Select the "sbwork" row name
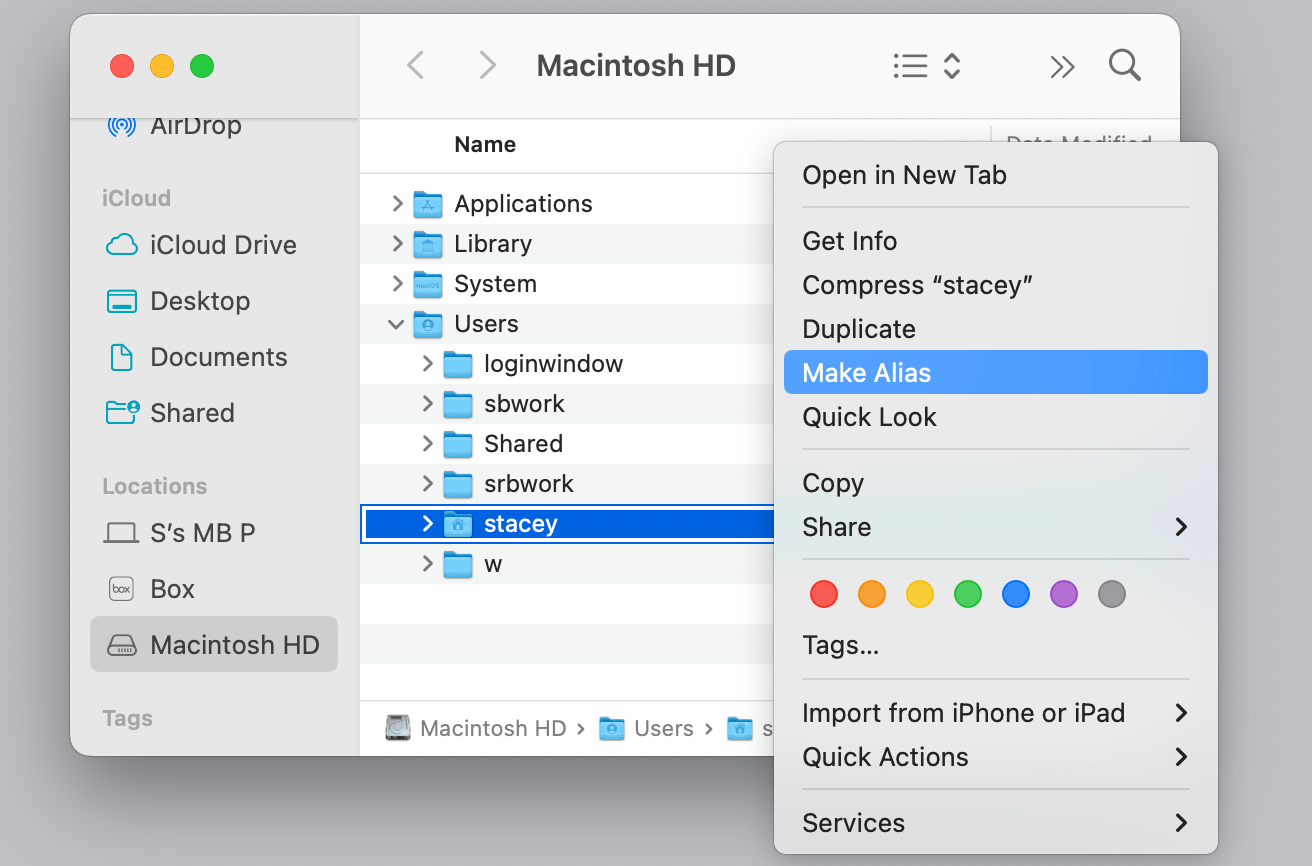Viewport: 1312px width, 866px height. (524, 404)
